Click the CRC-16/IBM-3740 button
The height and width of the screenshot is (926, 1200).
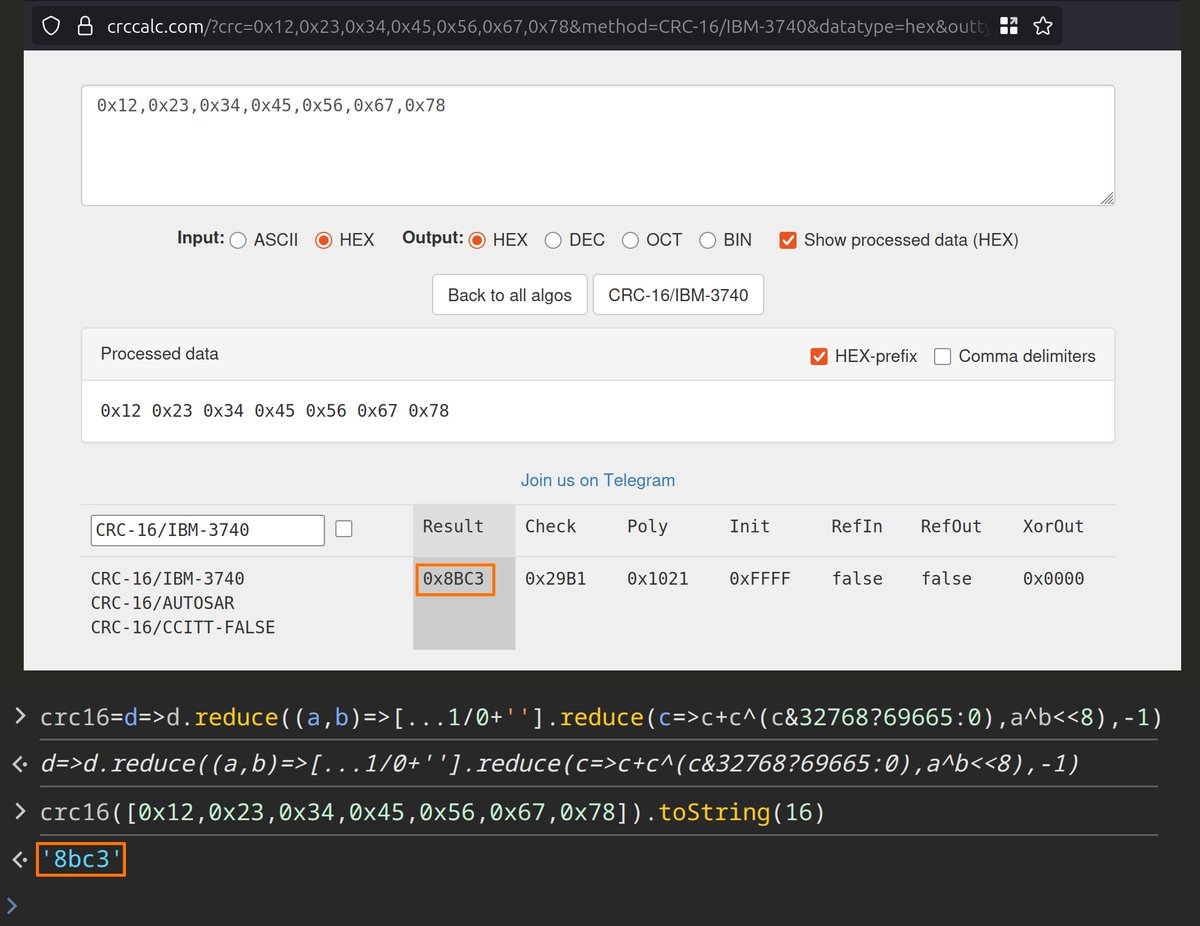(x=678, y=295)
